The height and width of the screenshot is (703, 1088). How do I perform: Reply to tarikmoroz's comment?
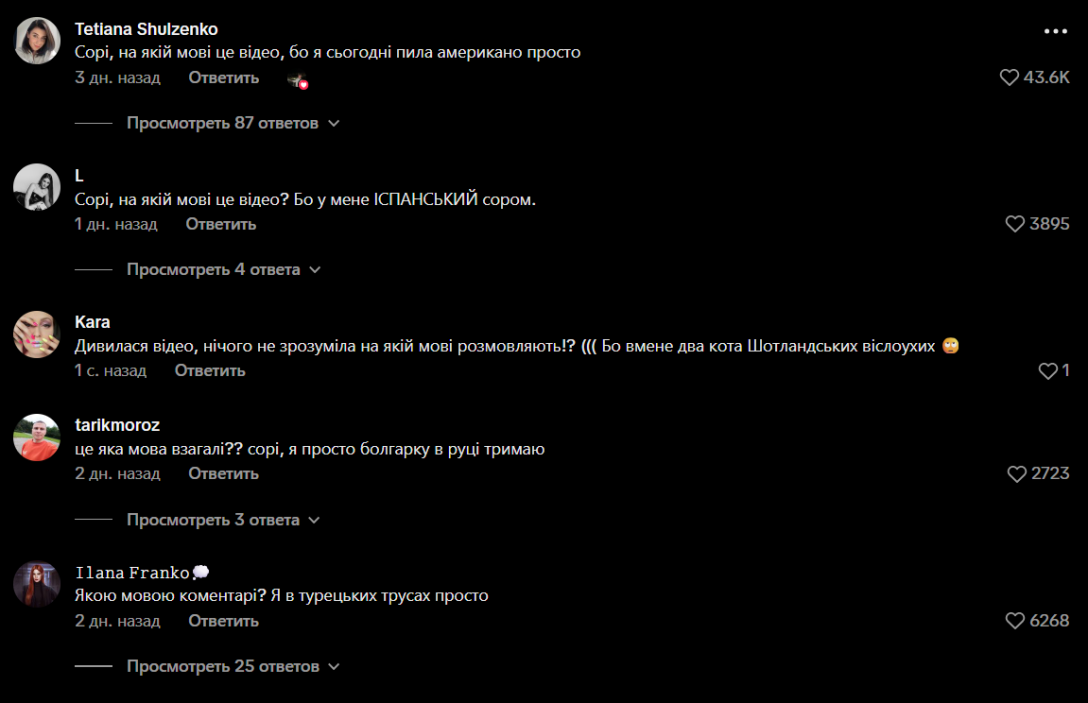click(223, 473)
